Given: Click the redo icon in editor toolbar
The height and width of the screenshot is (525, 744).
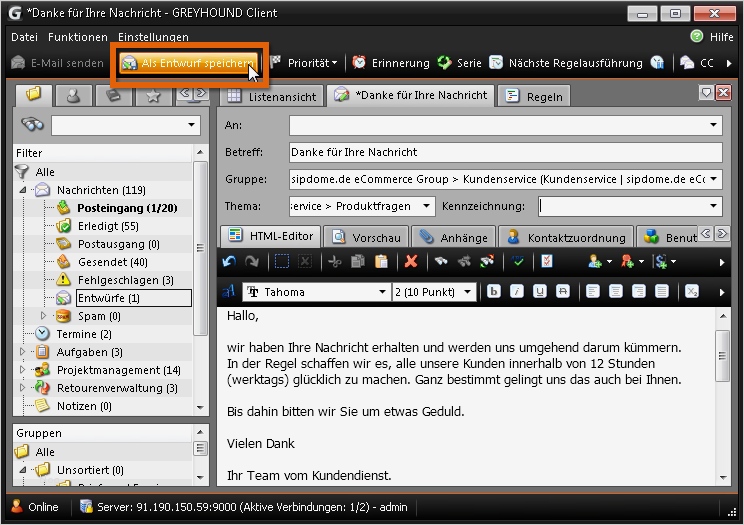Looking at the screenshot, I should point(252,262).
